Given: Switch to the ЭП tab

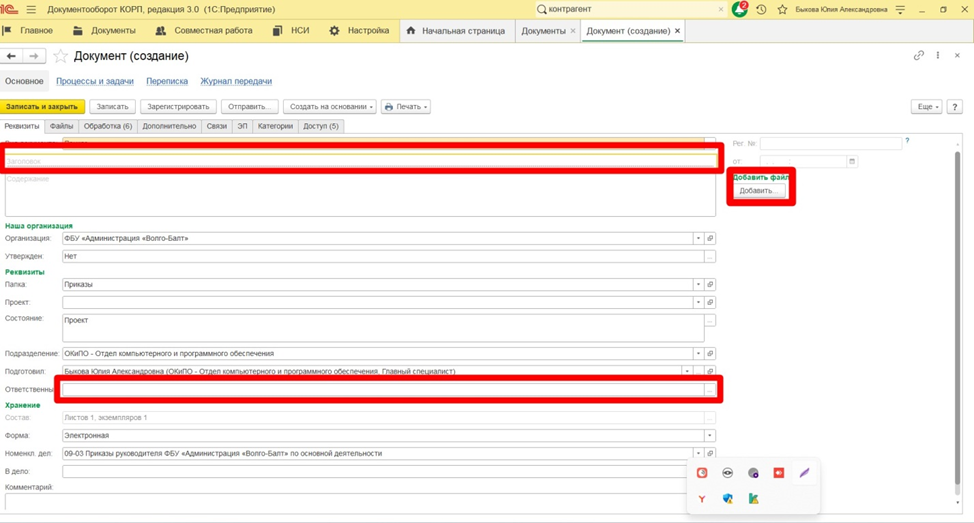Looking at the screenshot, I should (x=242, y=126).
